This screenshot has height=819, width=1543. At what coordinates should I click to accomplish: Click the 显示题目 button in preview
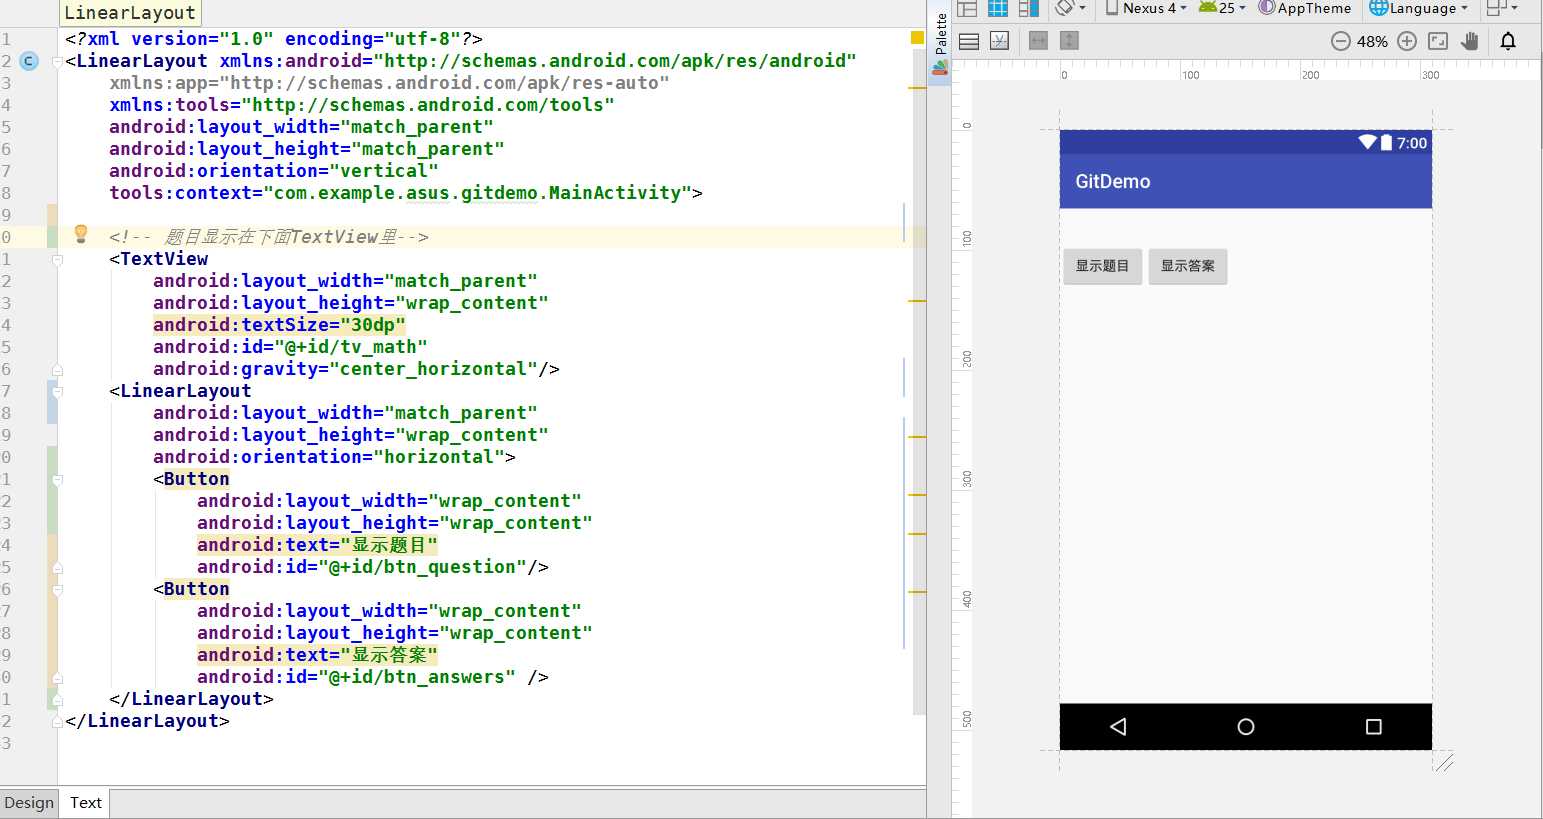click(1102, 266)
